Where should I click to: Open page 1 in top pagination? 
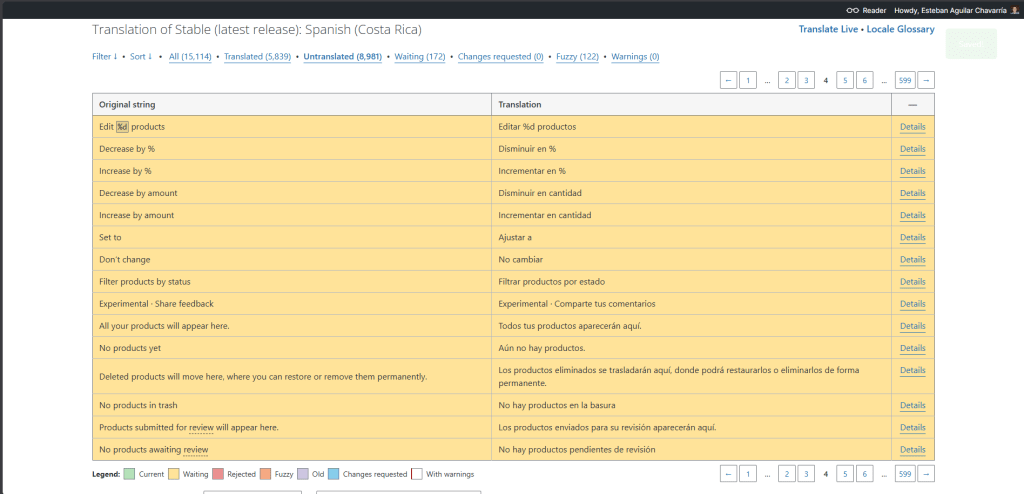748,80
